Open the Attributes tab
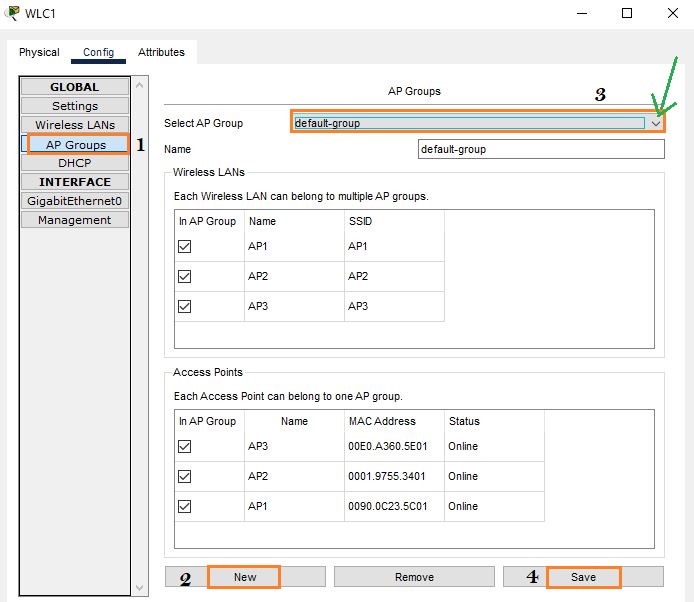The image size is (694, 602). coord(161,52)
